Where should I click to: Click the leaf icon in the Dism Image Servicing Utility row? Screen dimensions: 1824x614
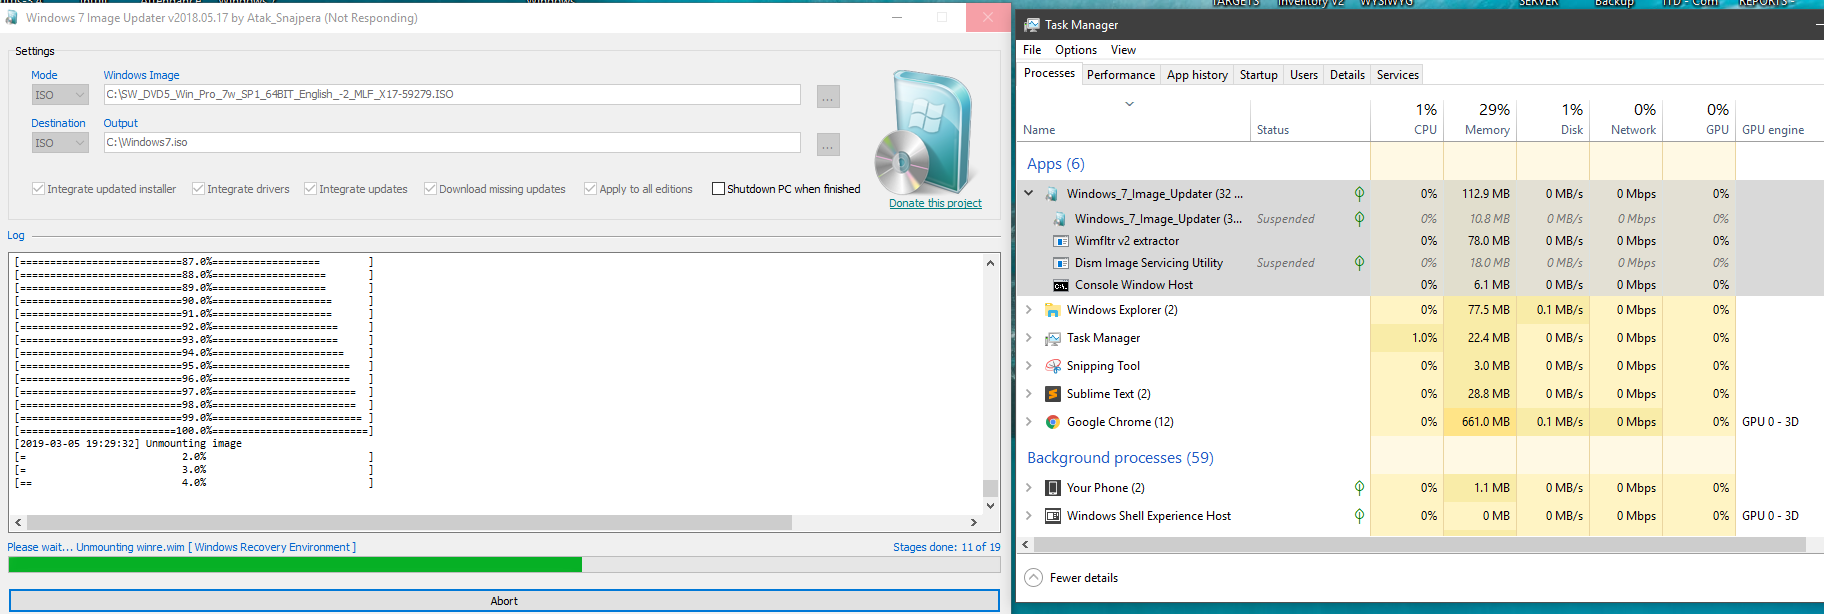point(1359,263)
